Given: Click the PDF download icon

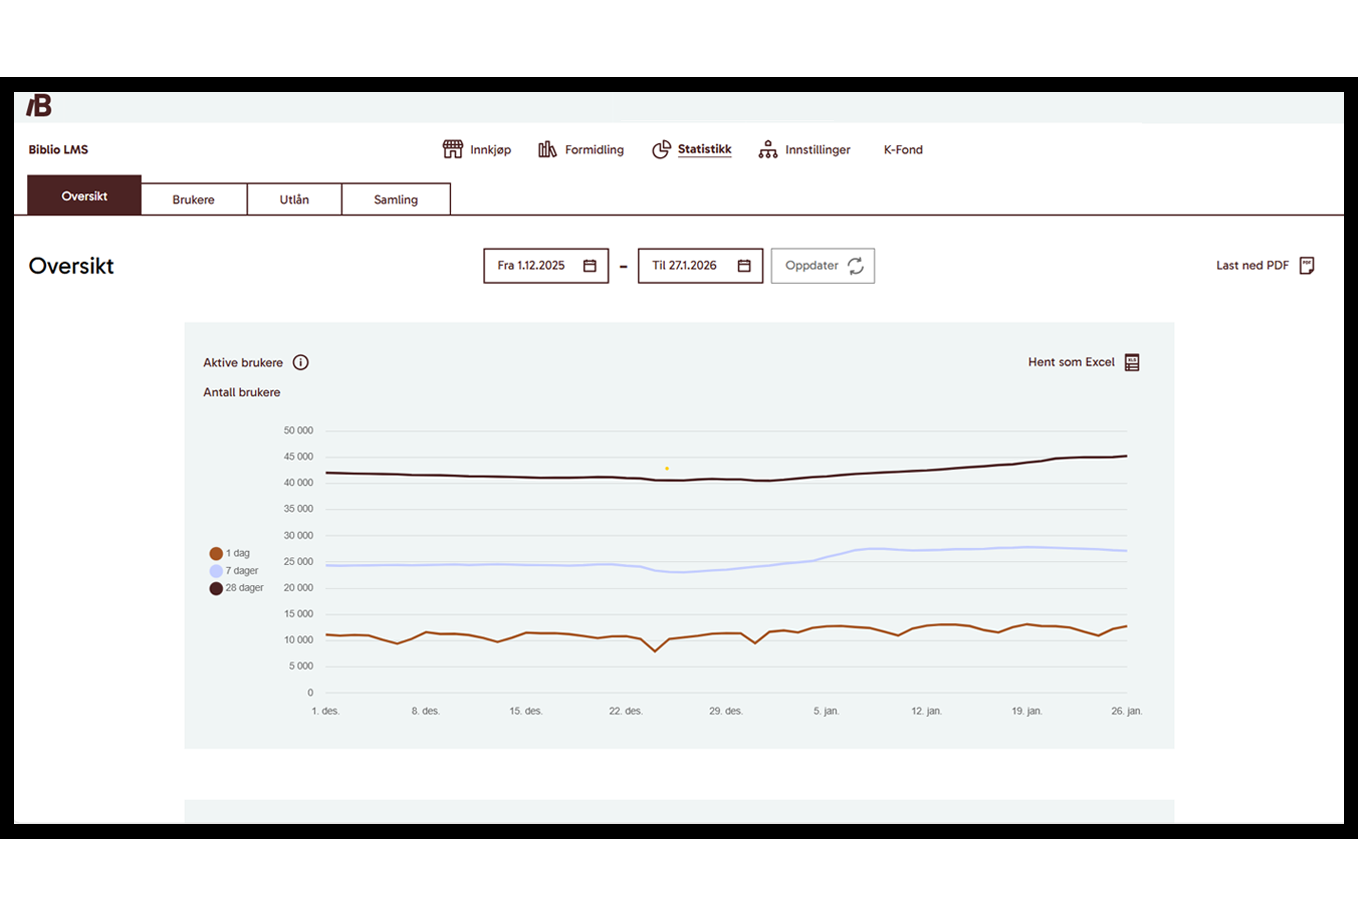Looking at the screenshot, I should point(1306,265).
